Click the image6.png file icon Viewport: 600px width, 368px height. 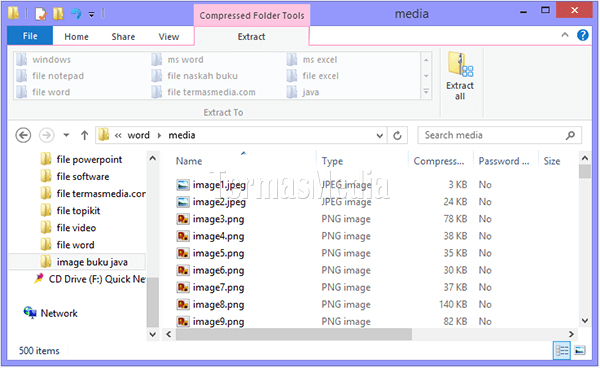click(x=183, y=270)
